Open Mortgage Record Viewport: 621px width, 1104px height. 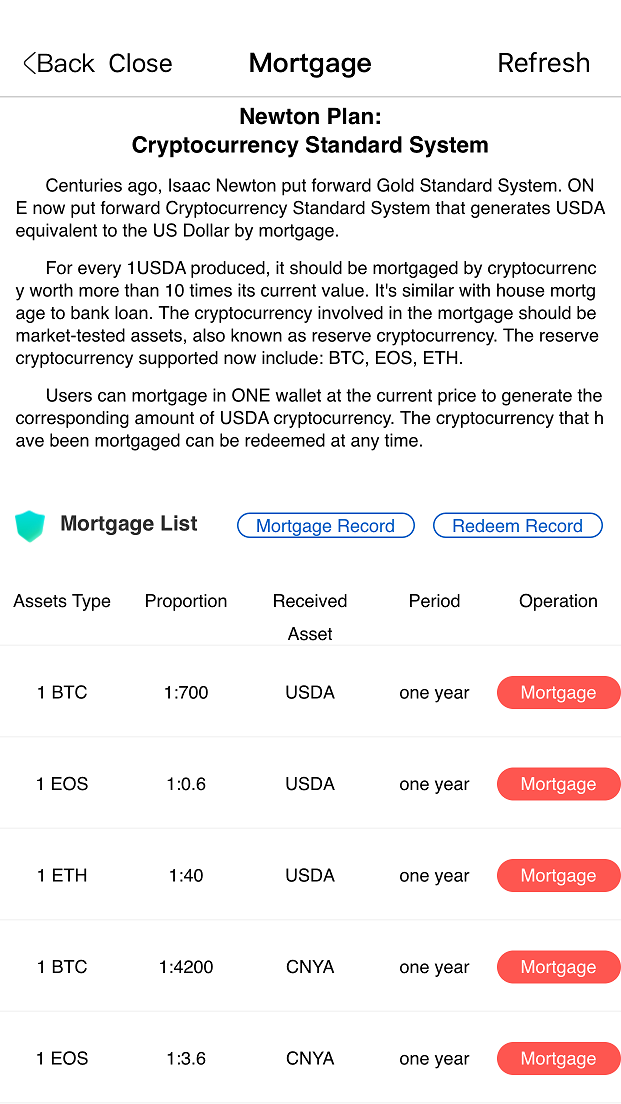tap(325, 526)
